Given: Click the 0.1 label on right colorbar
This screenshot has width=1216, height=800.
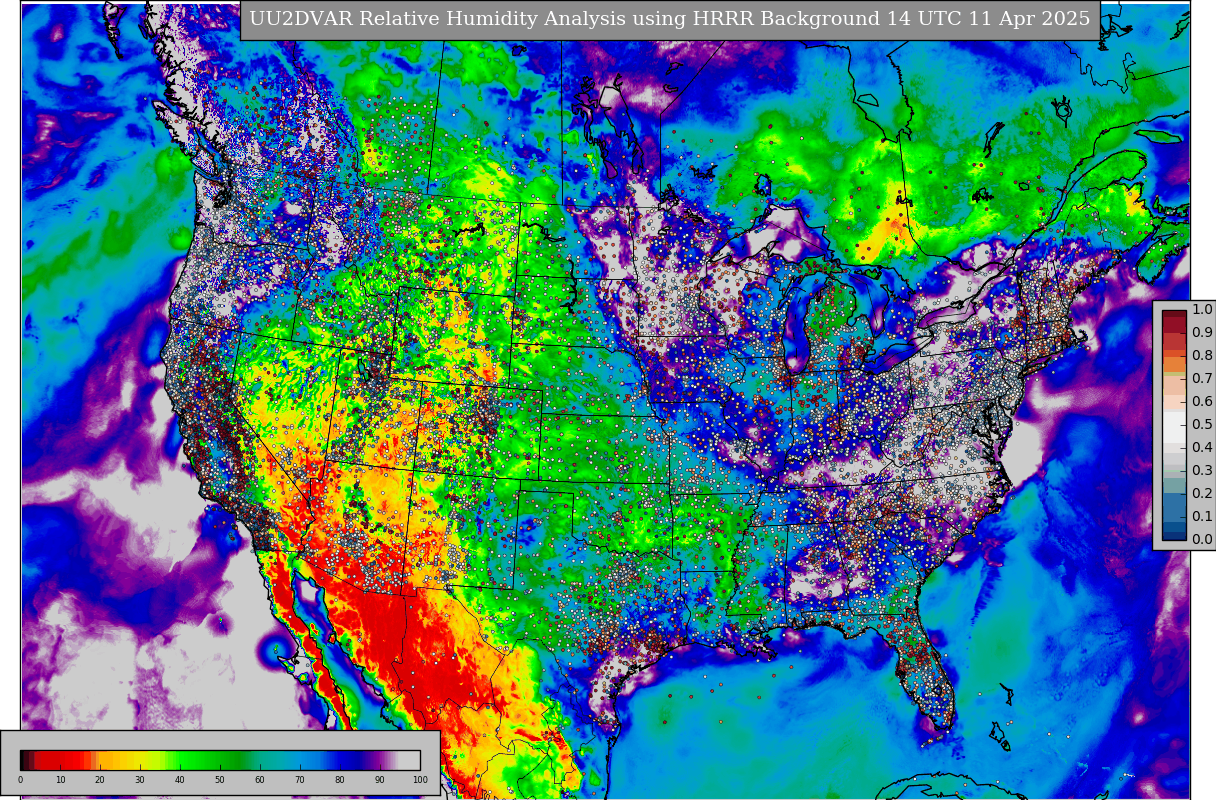Looking at the screenshot, I should tap(1202, 517).
